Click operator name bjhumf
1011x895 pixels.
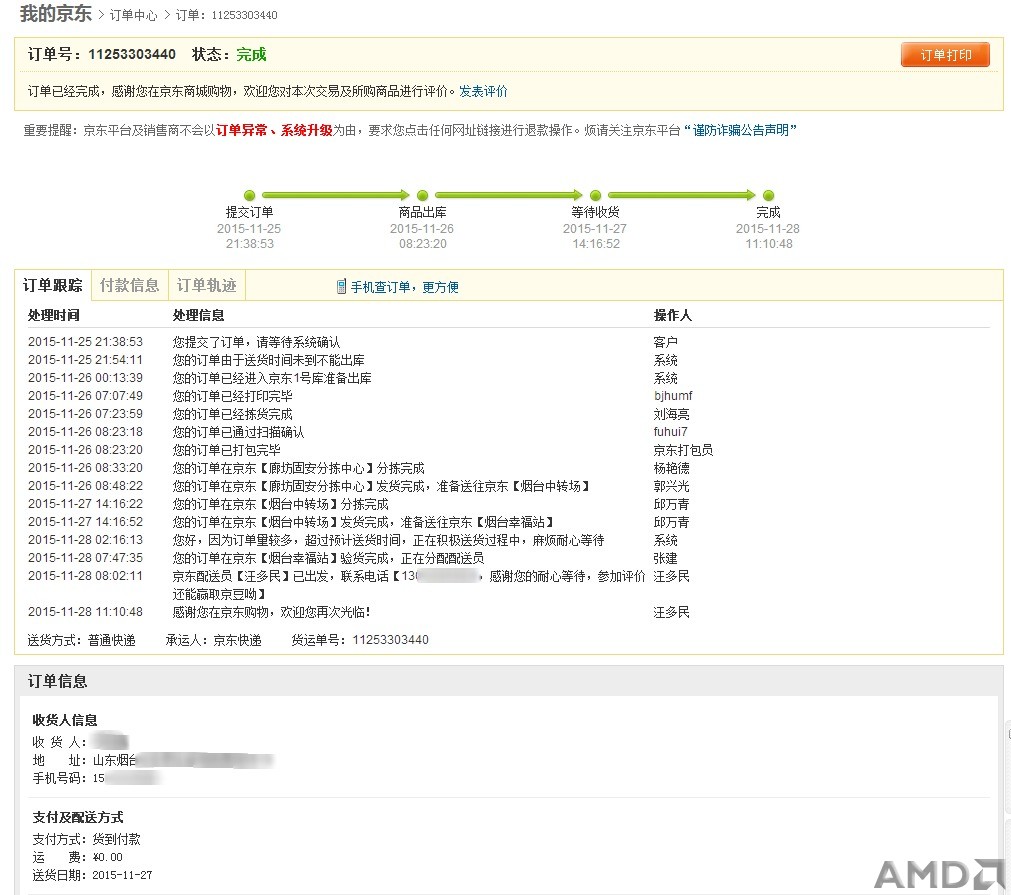click(x=672, y=396)
